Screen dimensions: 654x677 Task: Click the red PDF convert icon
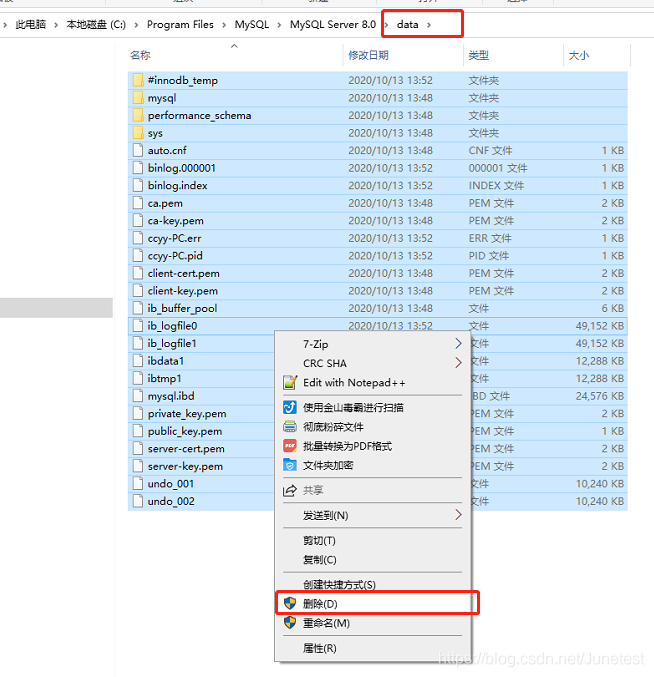point(290,446)
